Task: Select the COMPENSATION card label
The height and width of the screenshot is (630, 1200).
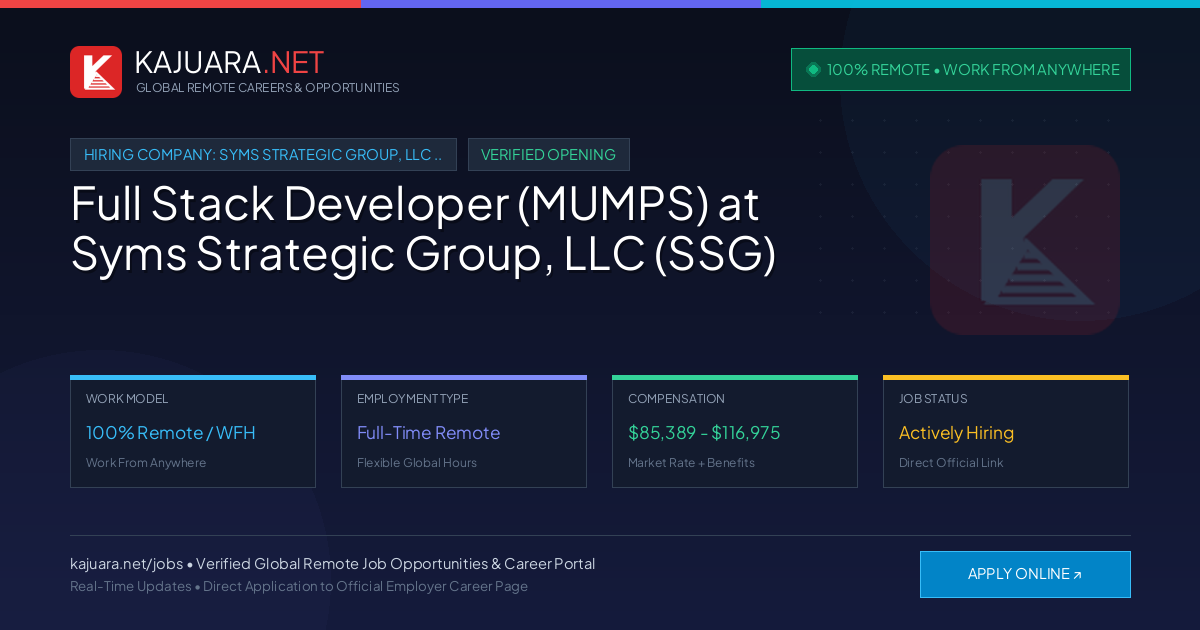Action: pyautogui.click(x=676, y=399)
